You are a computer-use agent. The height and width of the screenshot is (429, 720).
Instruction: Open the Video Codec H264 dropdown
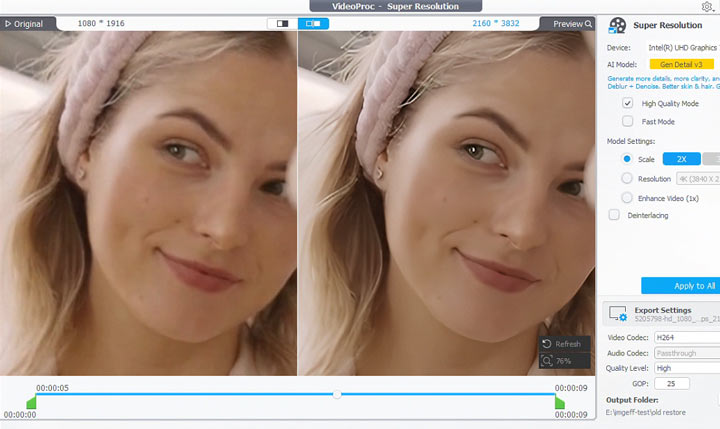(x=687, y=337)
